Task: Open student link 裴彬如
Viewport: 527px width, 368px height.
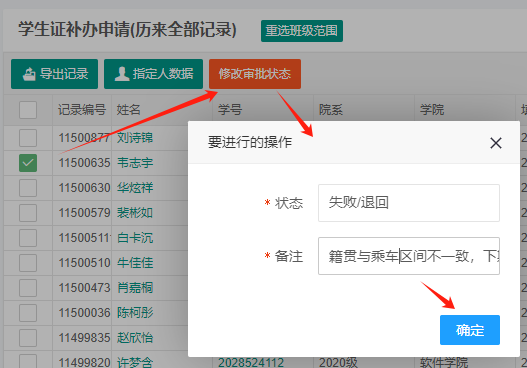Action: pyautogui.click(x=135, y=213)
